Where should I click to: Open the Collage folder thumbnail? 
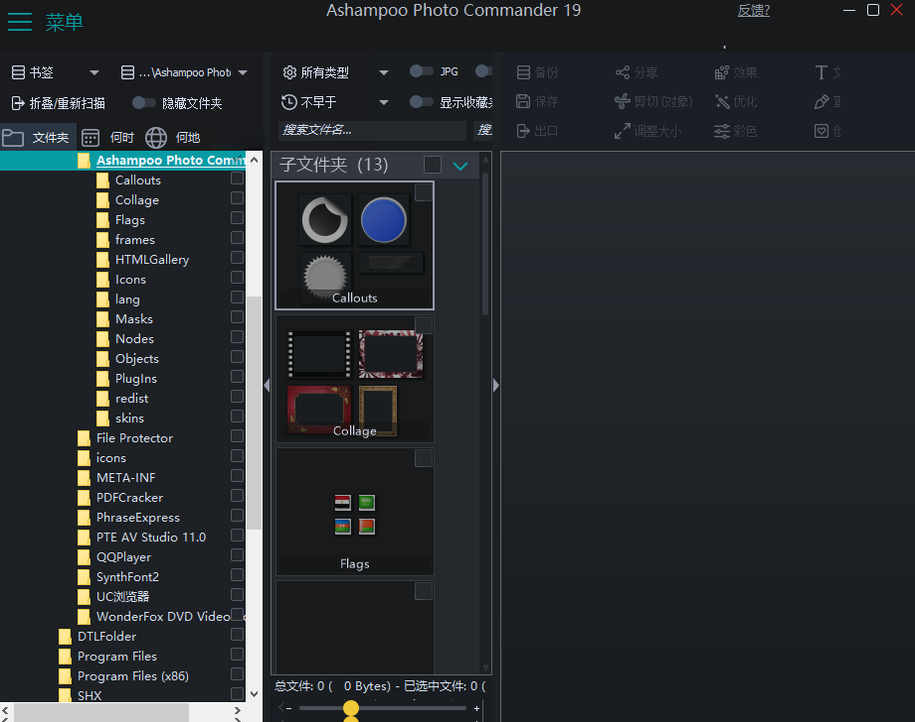pyautogui.click(x=355, y=379)
